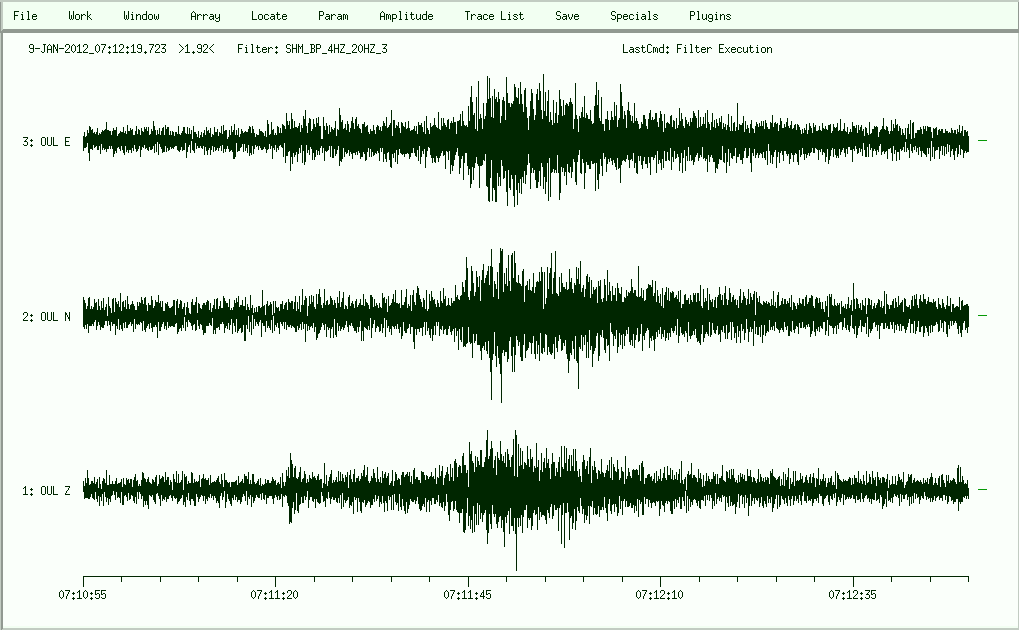The height and width of the screenshot is (630, 1019).
Task: Open the Param menu
Action: 333,16
